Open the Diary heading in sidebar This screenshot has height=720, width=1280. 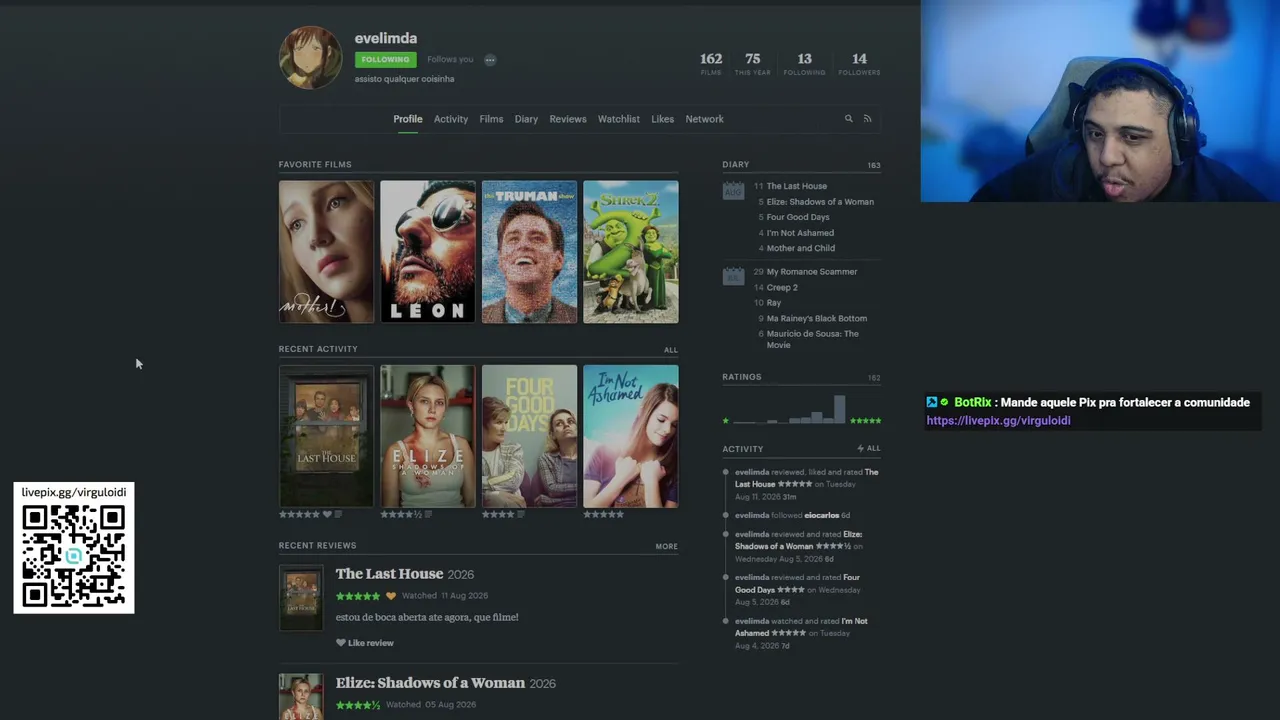736,164
